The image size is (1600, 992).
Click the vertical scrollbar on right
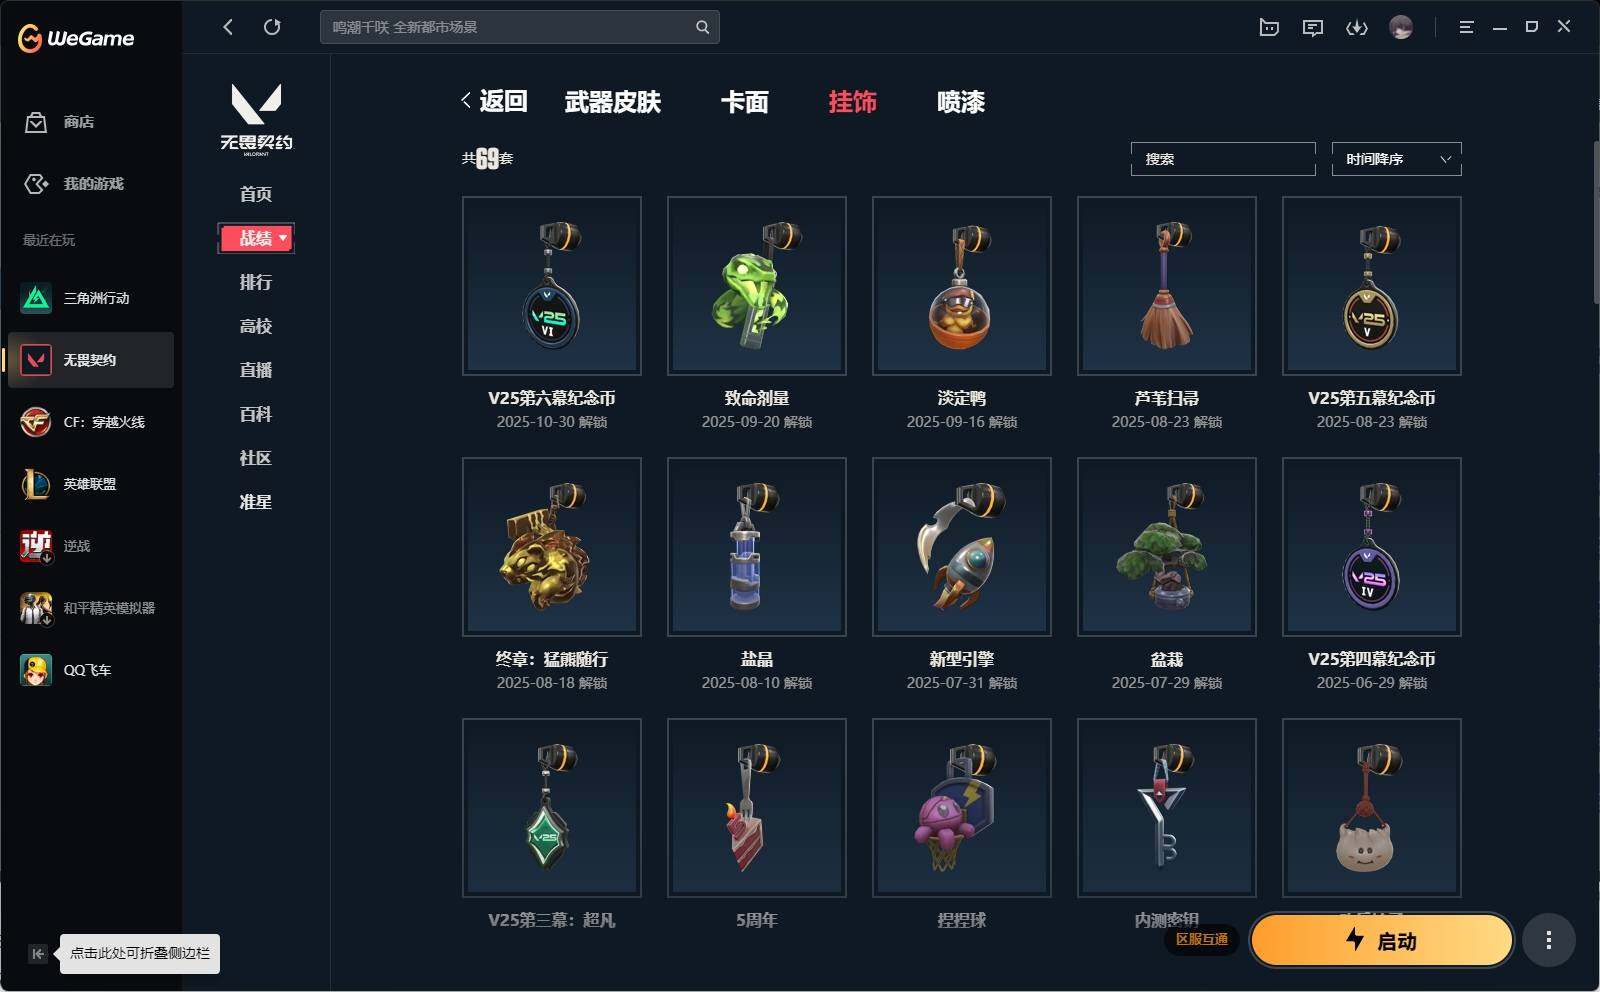tap(1595, 222)
